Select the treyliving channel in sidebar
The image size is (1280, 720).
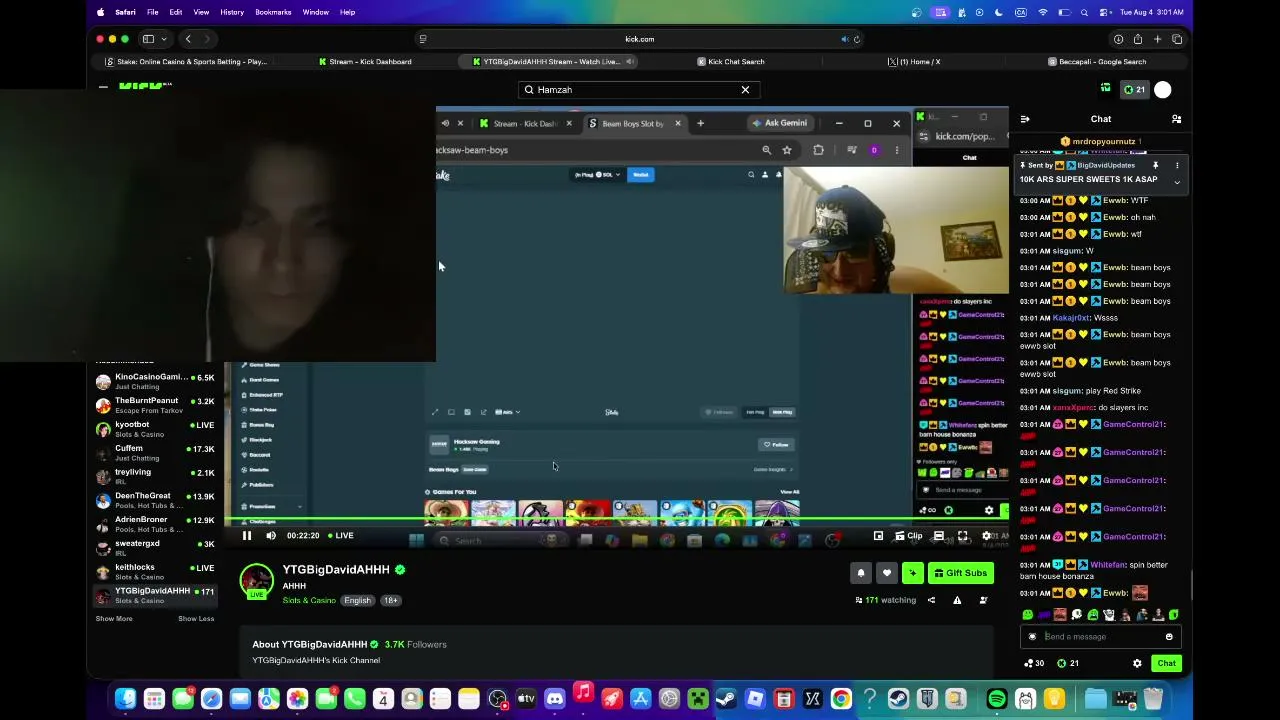[155, 477]
